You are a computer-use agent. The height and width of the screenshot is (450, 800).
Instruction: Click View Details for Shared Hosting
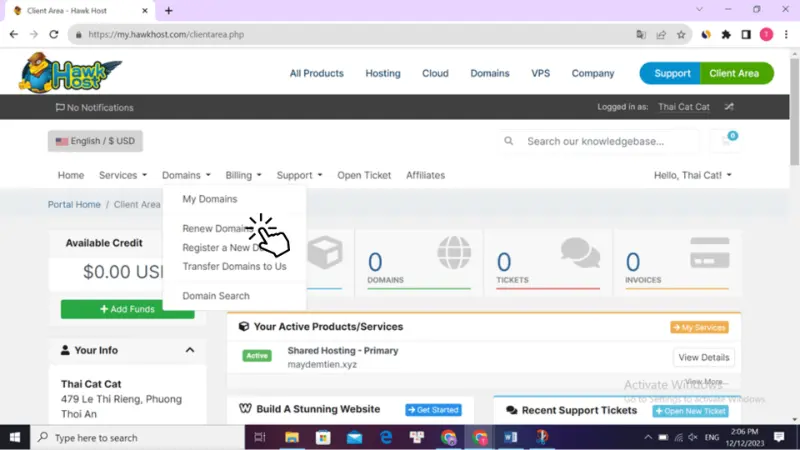coord(704,357)
